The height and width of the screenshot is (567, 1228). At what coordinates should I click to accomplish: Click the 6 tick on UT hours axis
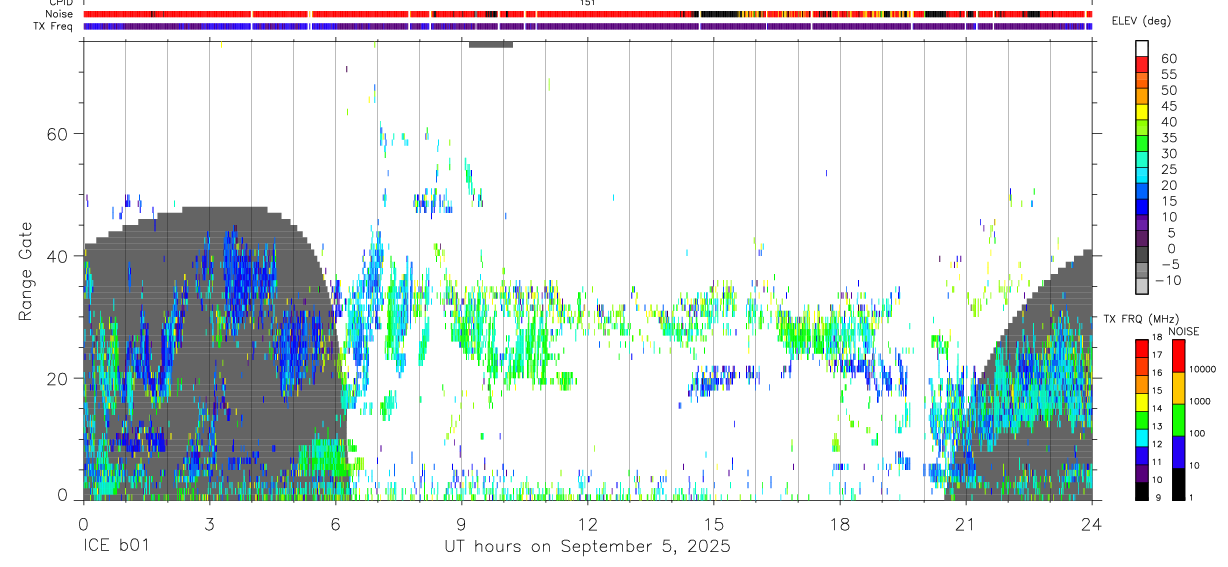[x=335, y=523]
